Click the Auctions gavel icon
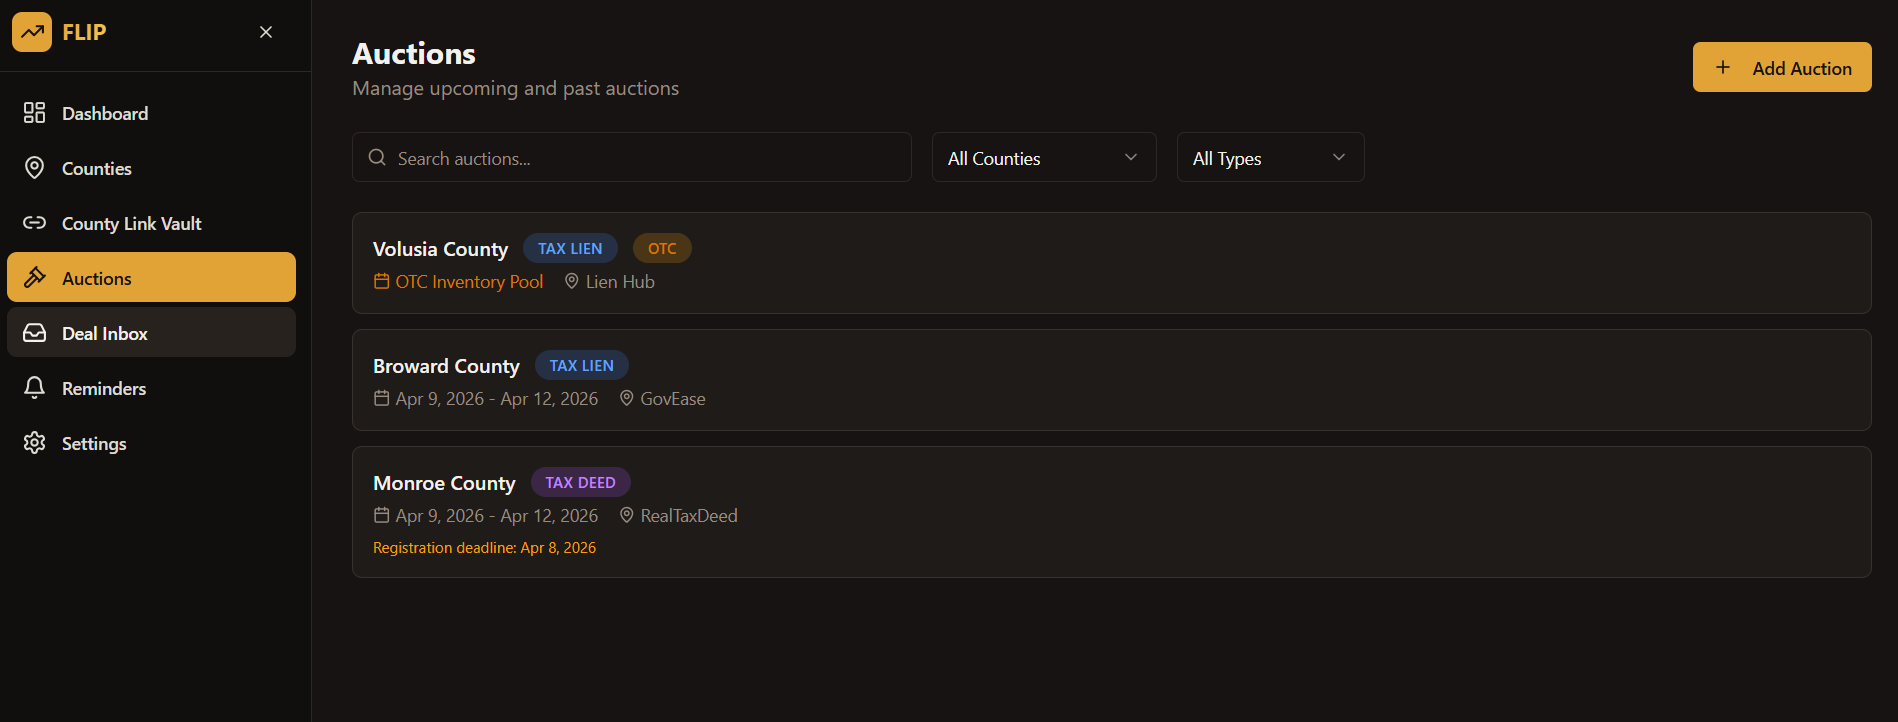This screenshot has width=1898, height=722. tap(35, 278)
